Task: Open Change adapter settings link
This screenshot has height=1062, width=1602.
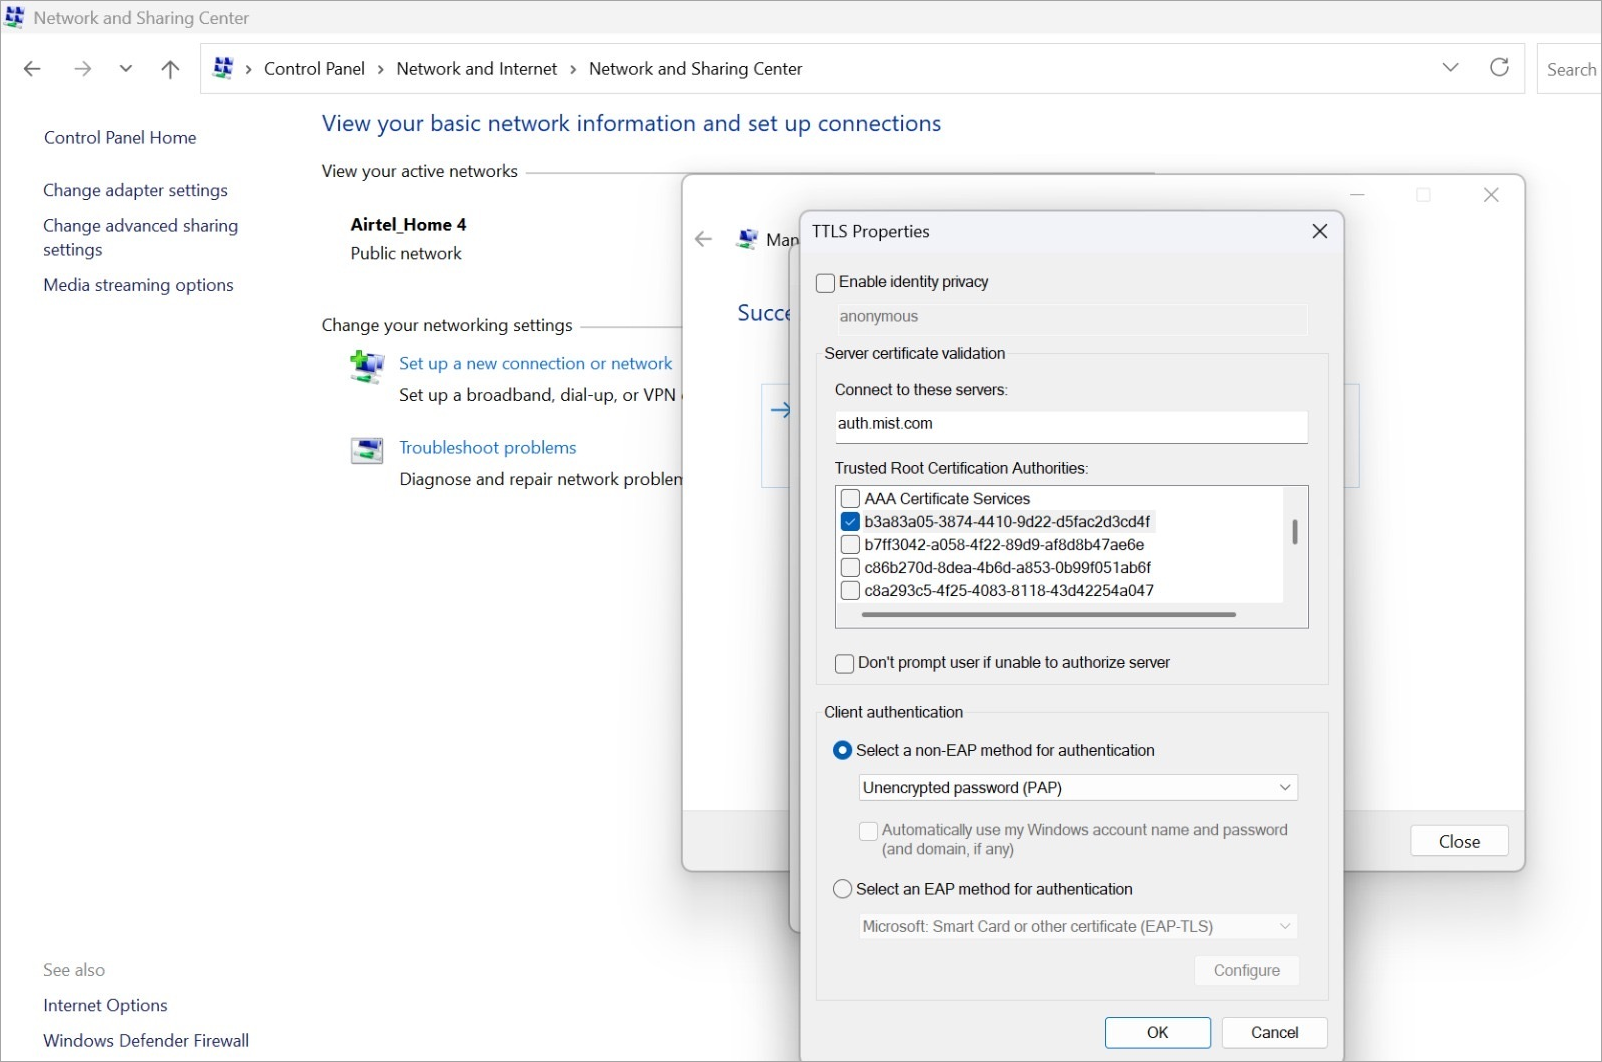Action: tap(135, 190)
